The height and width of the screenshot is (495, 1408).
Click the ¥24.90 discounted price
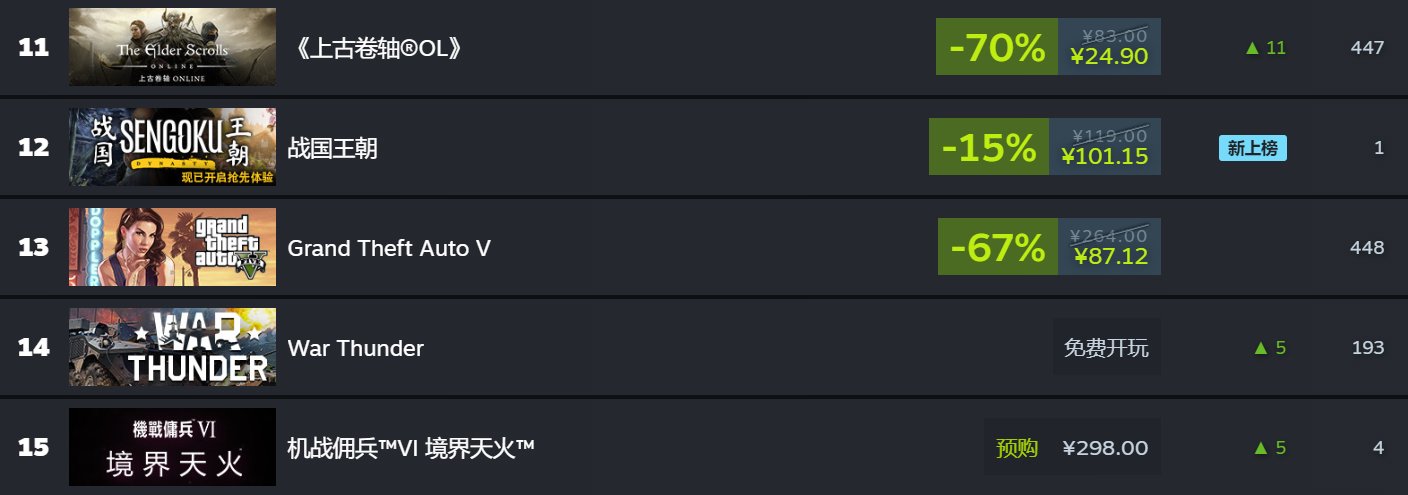click(1109, 57)
